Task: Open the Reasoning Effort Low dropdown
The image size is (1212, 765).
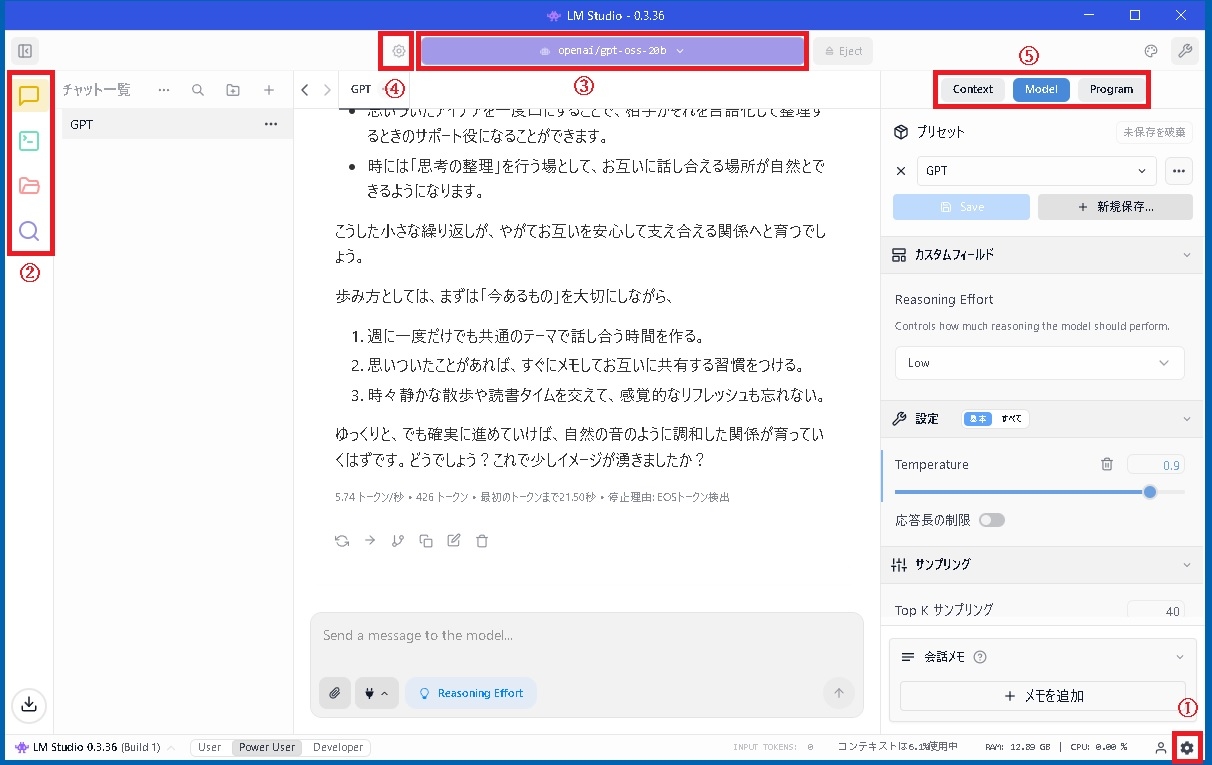Action: point(1039,363)
